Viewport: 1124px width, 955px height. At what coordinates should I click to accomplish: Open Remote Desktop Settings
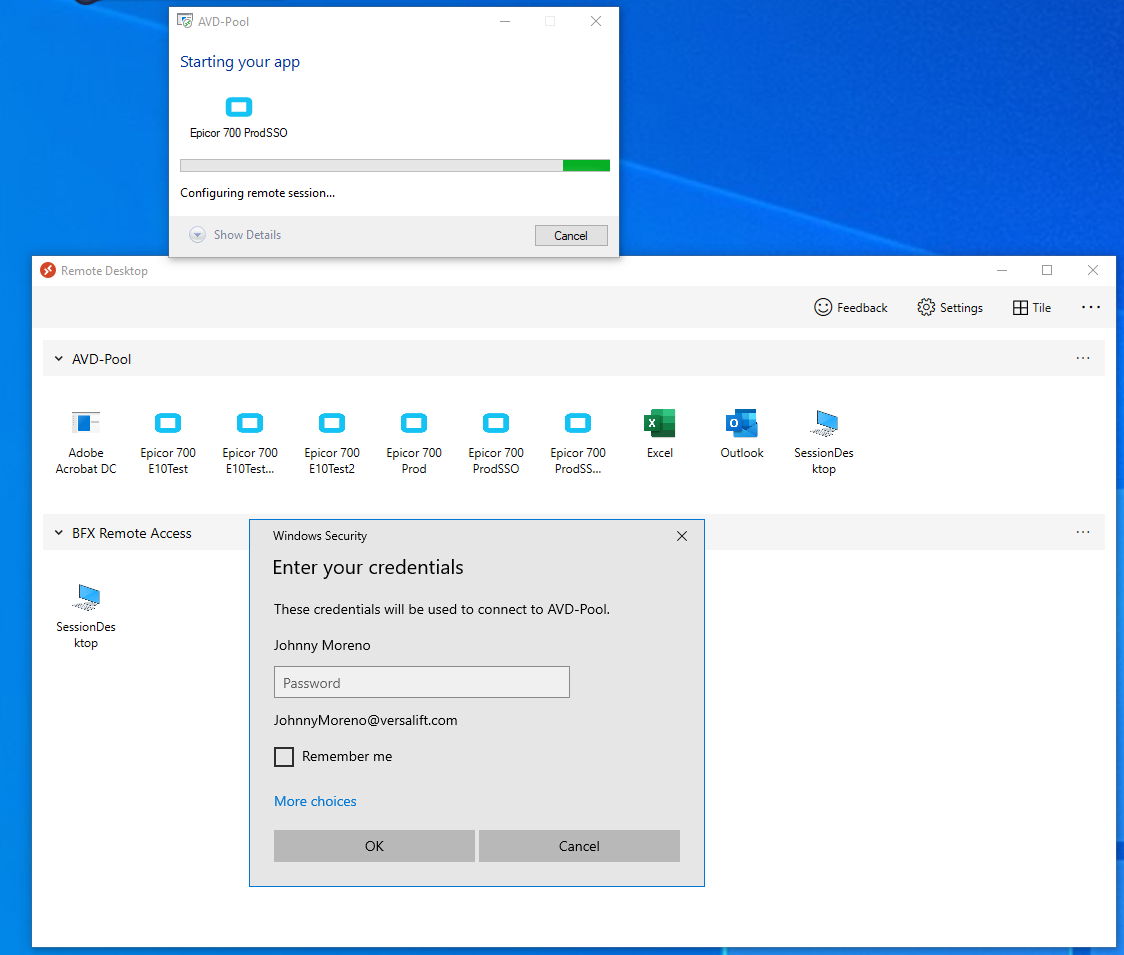[950, 308]
